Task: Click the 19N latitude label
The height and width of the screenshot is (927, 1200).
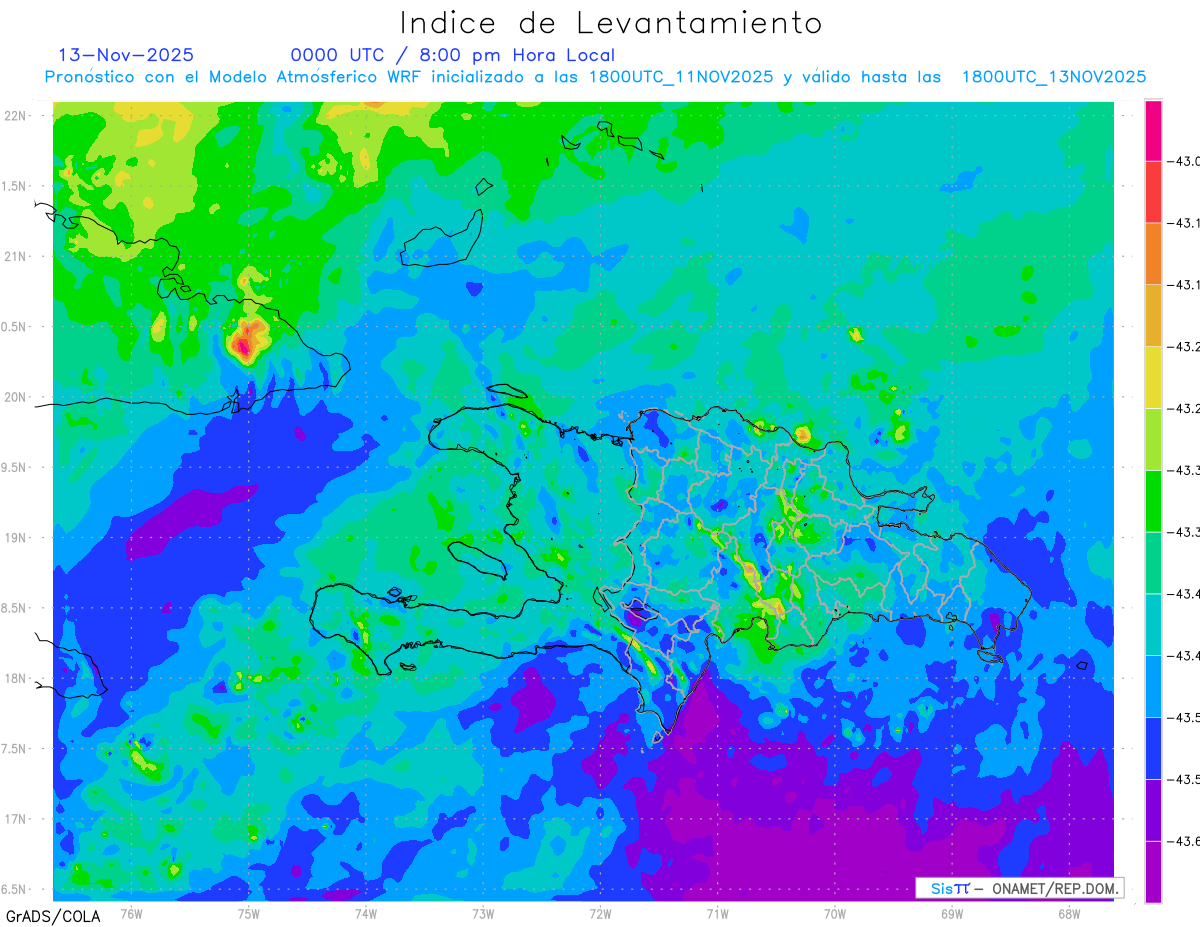Action: click(x=17, y=538)
